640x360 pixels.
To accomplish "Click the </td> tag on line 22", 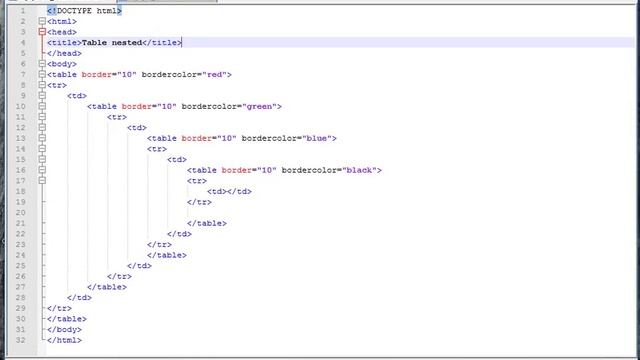I will coord(179,233).
